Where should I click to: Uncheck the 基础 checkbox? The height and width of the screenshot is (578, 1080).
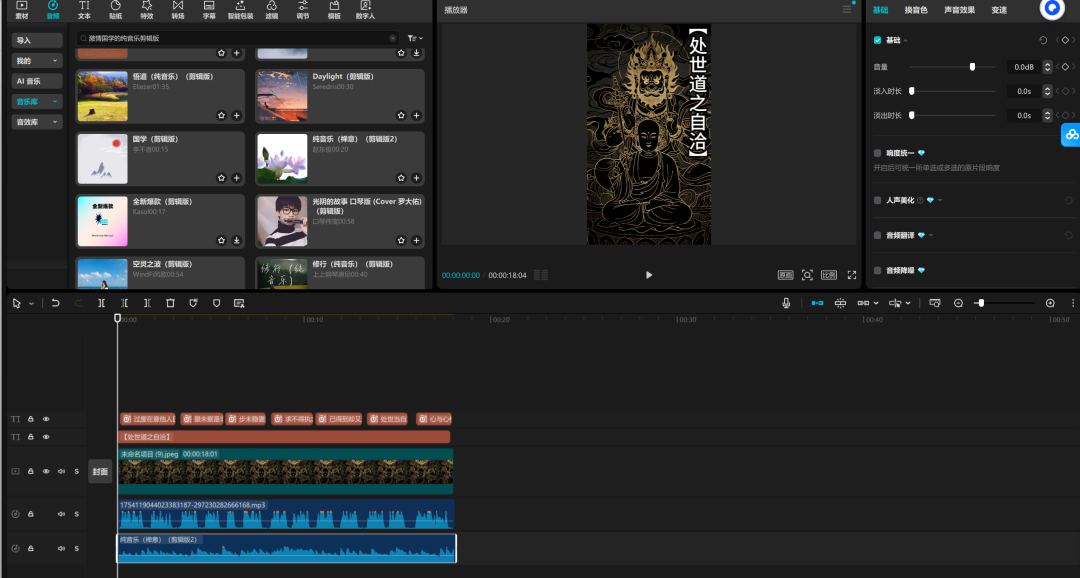pyautogui.click(x=878, y=40)
